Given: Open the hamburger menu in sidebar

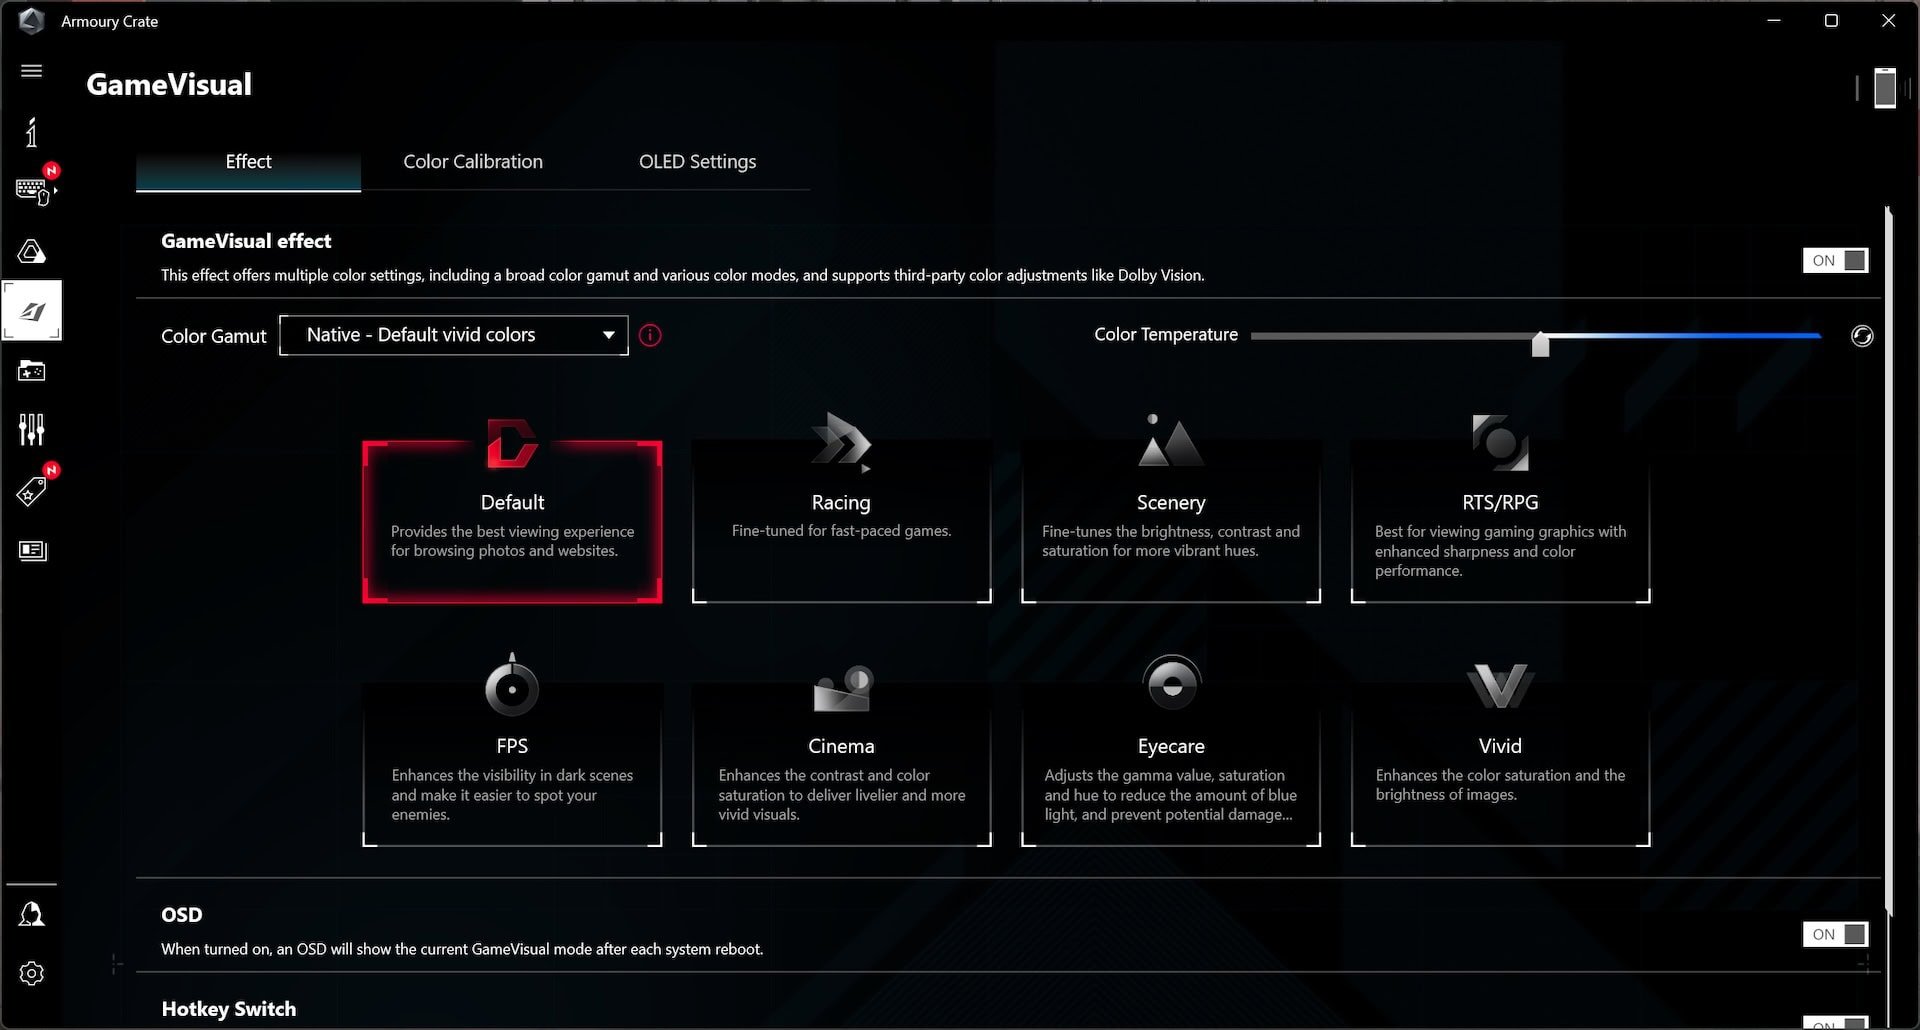Looking at the screenshot, I should click(x=31, y=71).
